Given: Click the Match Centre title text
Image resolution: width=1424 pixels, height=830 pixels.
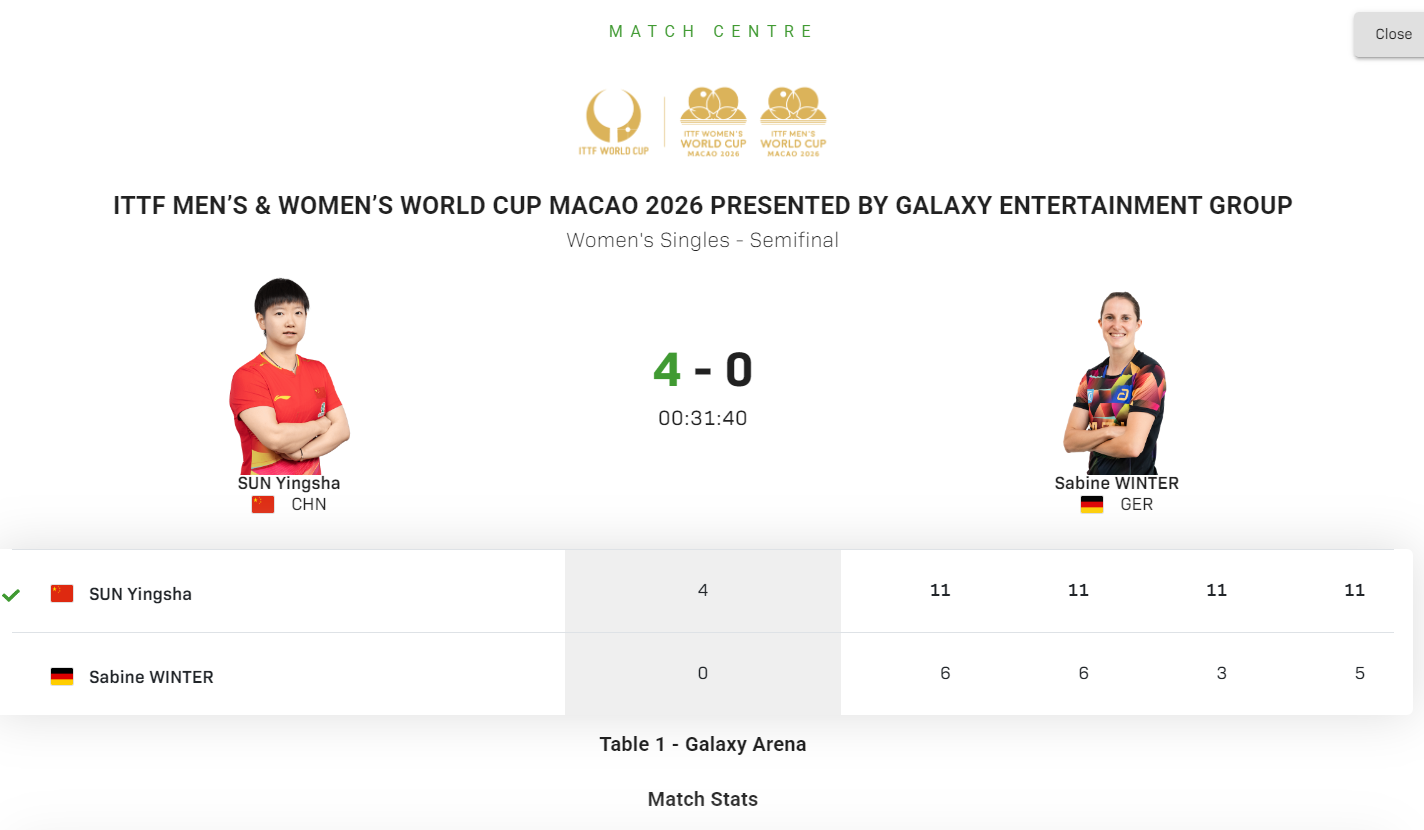Looking at the screenshot, I should tap(711, 31).
